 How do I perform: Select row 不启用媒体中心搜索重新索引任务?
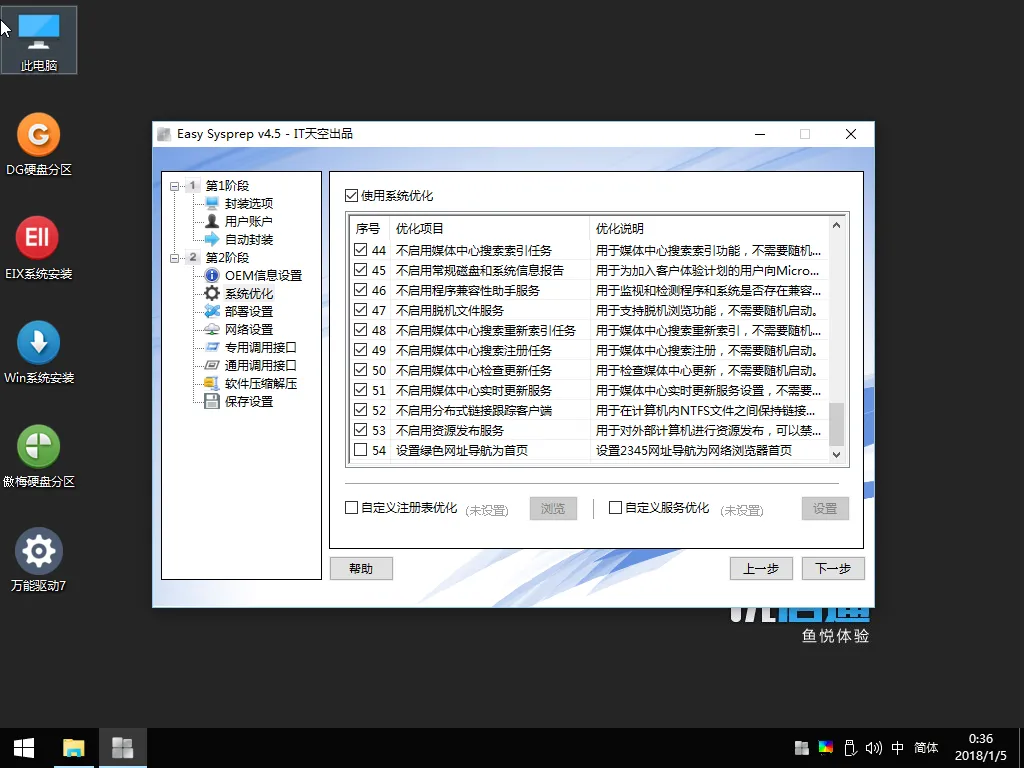(588, 330)
